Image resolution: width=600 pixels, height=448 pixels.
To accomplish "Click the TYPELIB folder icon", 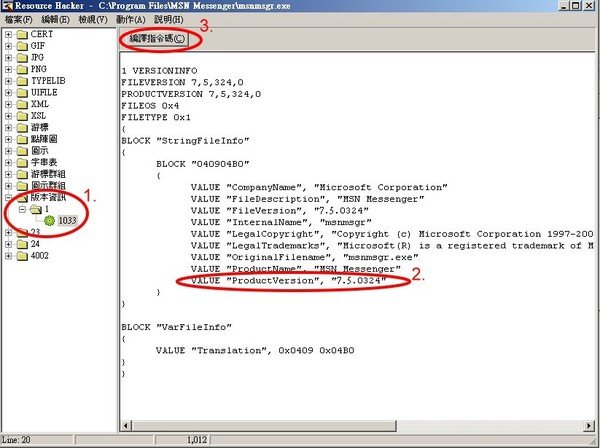I will 22,81.
